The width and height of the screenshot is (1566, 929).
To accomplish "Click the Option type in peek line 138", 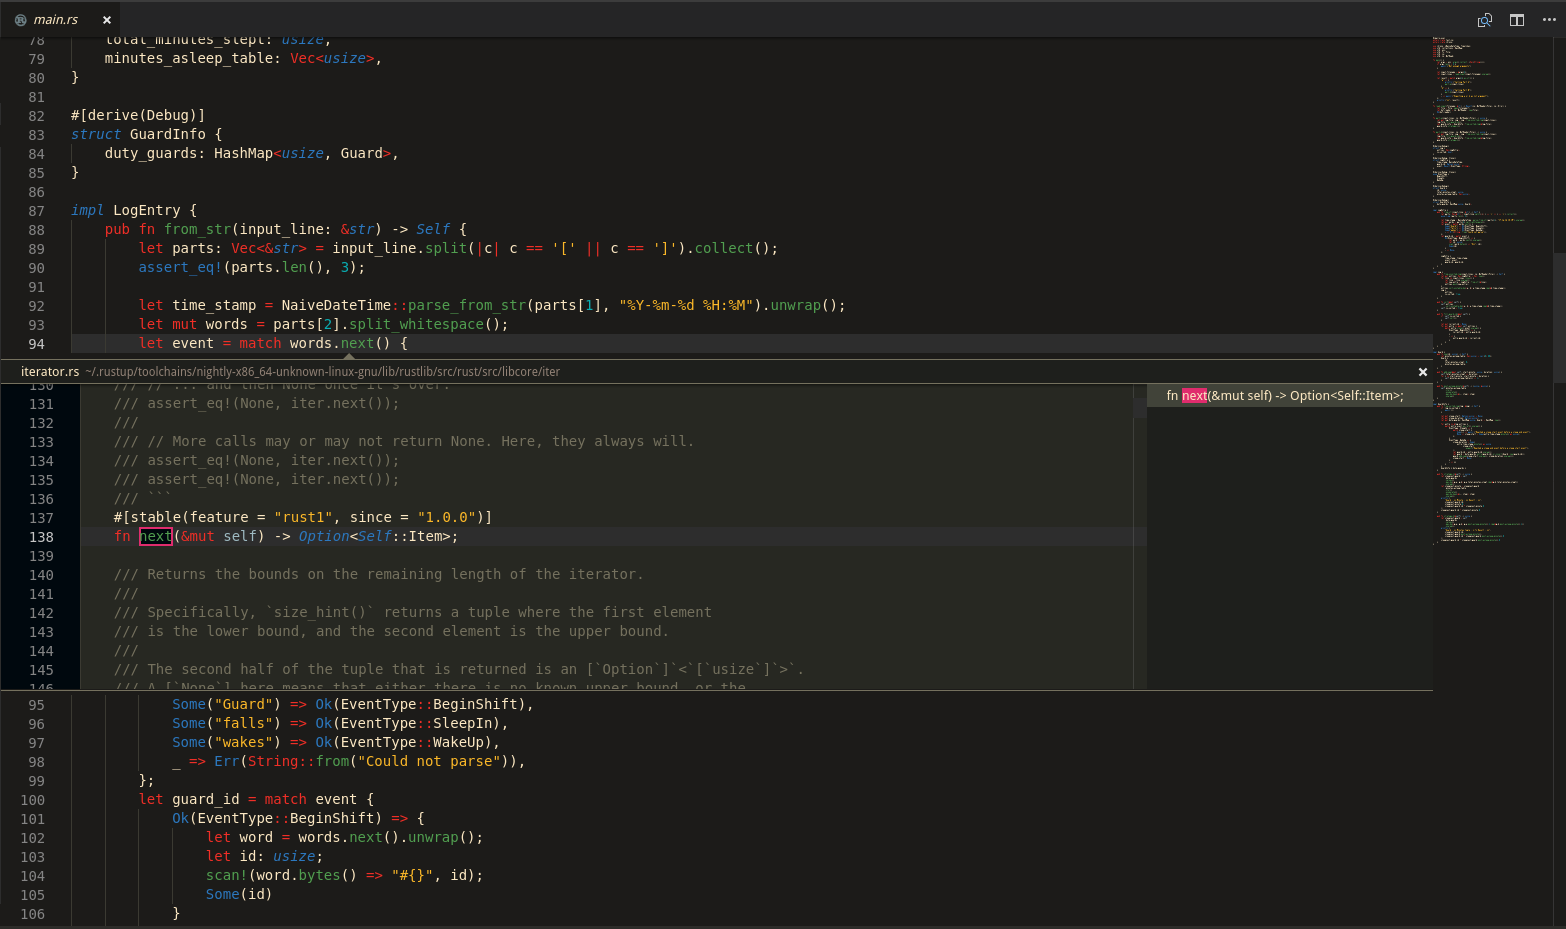I will [x=323, y=537].
